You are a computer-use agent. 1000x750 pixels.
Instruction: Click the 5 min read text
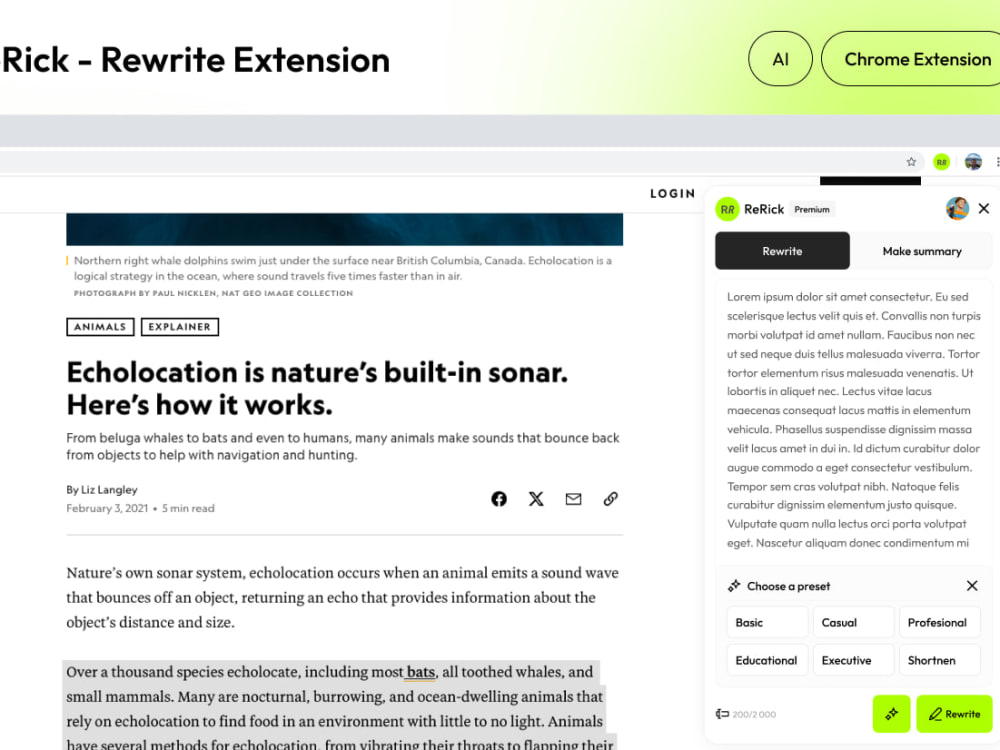point(188,508)
